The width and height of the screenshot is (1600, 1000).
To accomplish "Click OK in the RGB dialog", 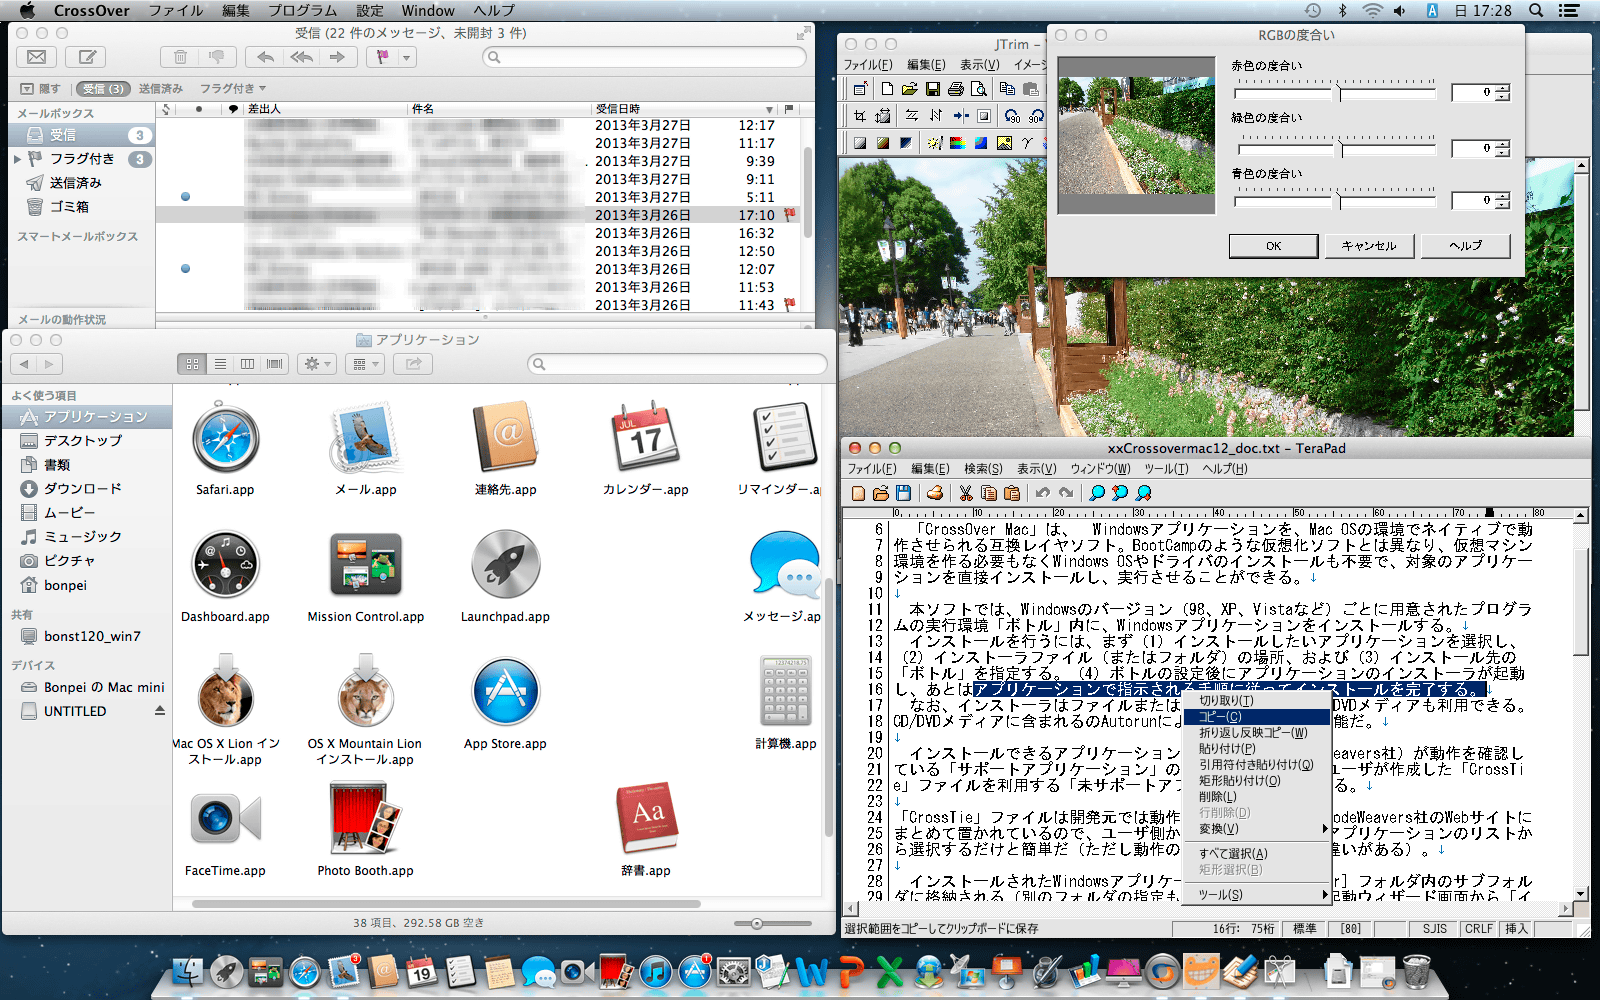I will 1273,246.
